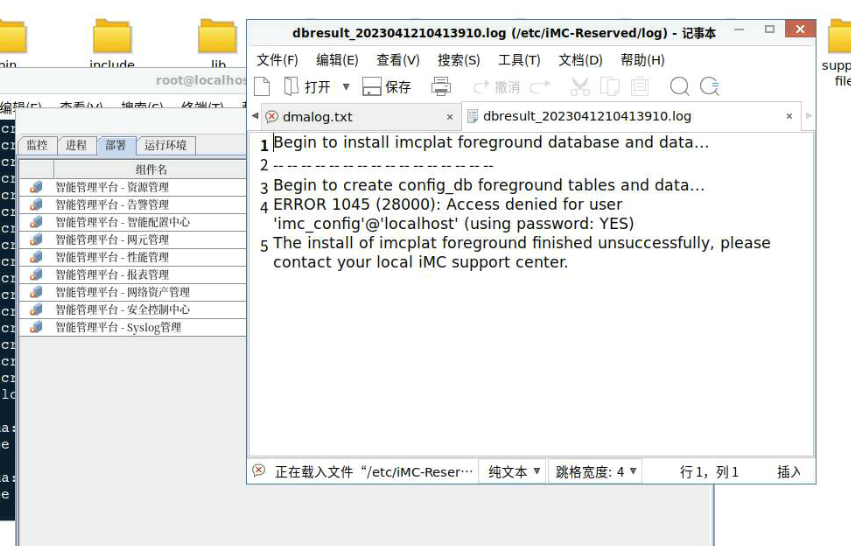Select the 智能管理平台 - 性能管理 row

132,257
